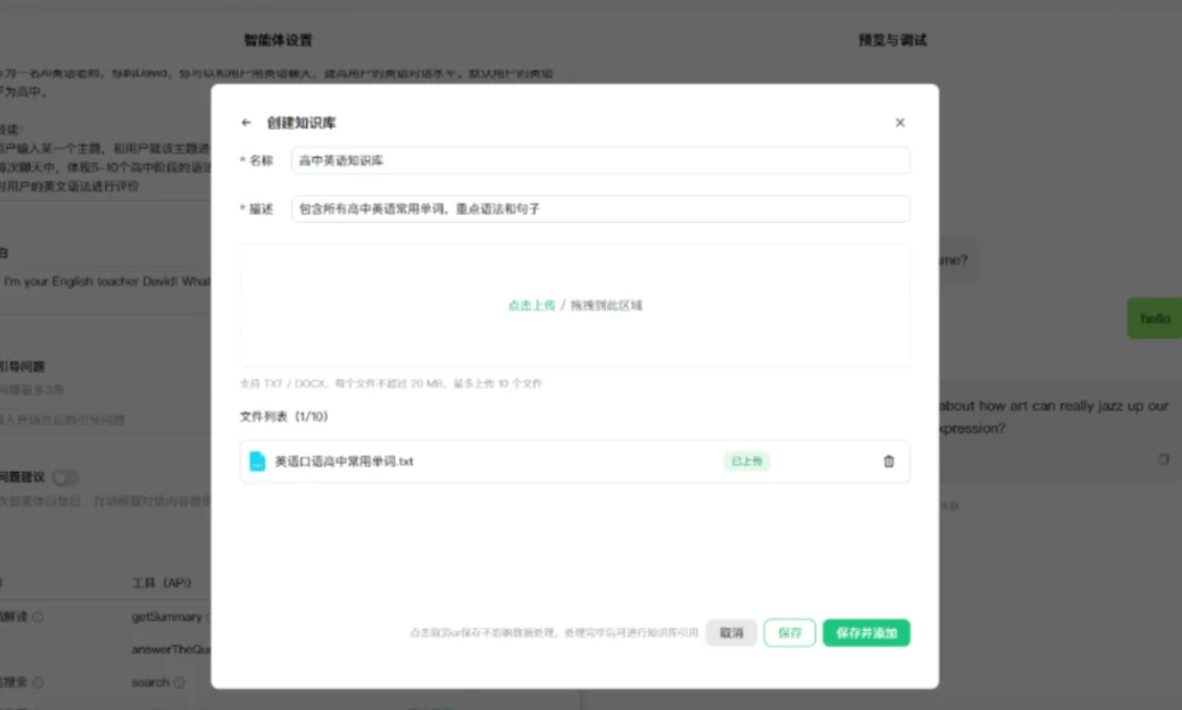Close the 创建知识库 dialog with the X
The image size is (1182, 710).
pyautogui.click(x=899, y=122)
